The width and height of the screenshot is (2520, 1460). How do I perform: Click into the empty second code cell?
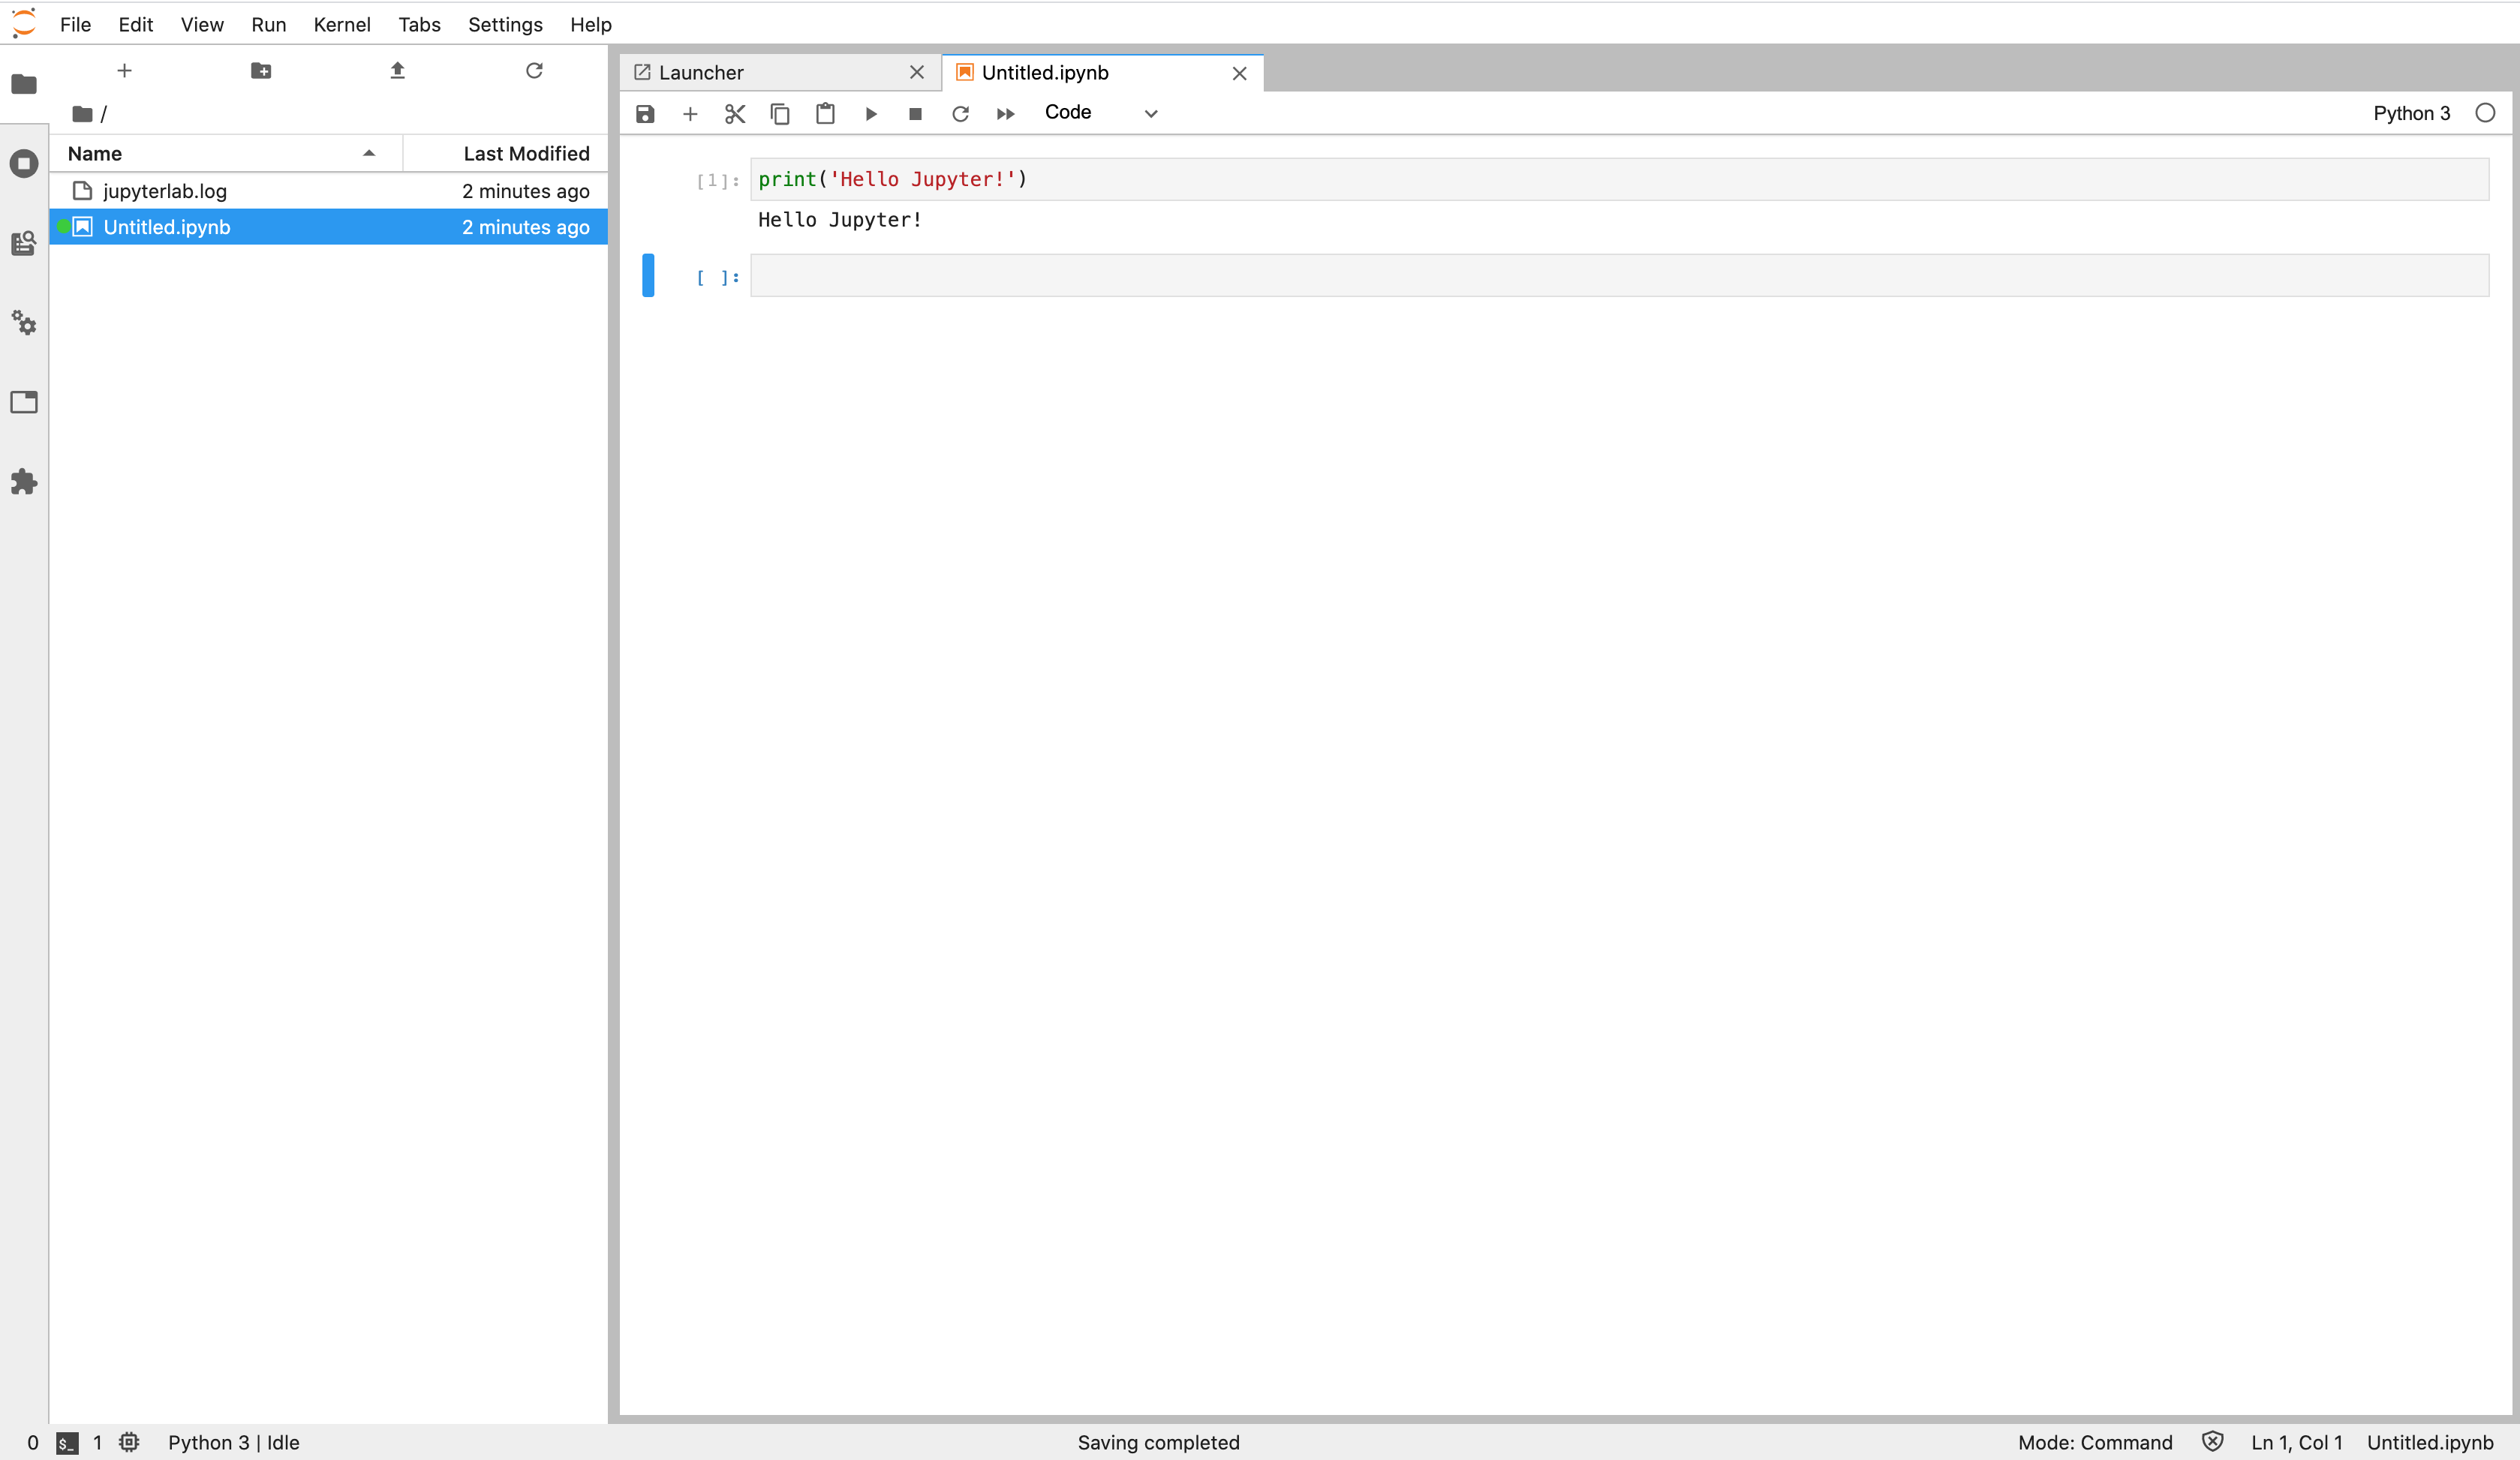point(1619,275)
